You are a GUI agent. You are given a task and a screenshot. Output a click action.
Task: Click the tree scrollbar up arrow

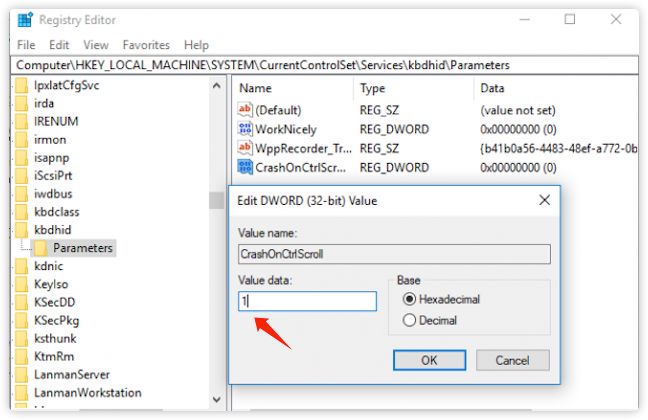click(x=217, y=86)
